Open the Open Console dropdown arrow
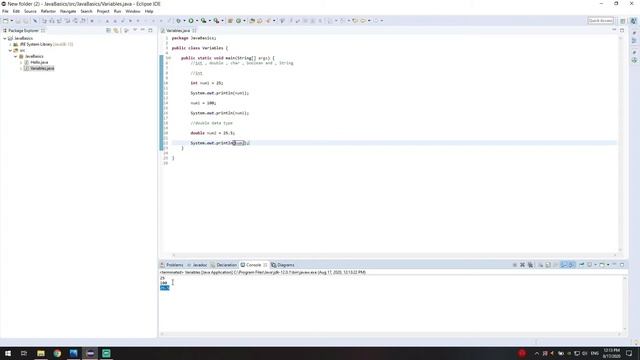Screen dimensions: 640x360 point(608,265)
